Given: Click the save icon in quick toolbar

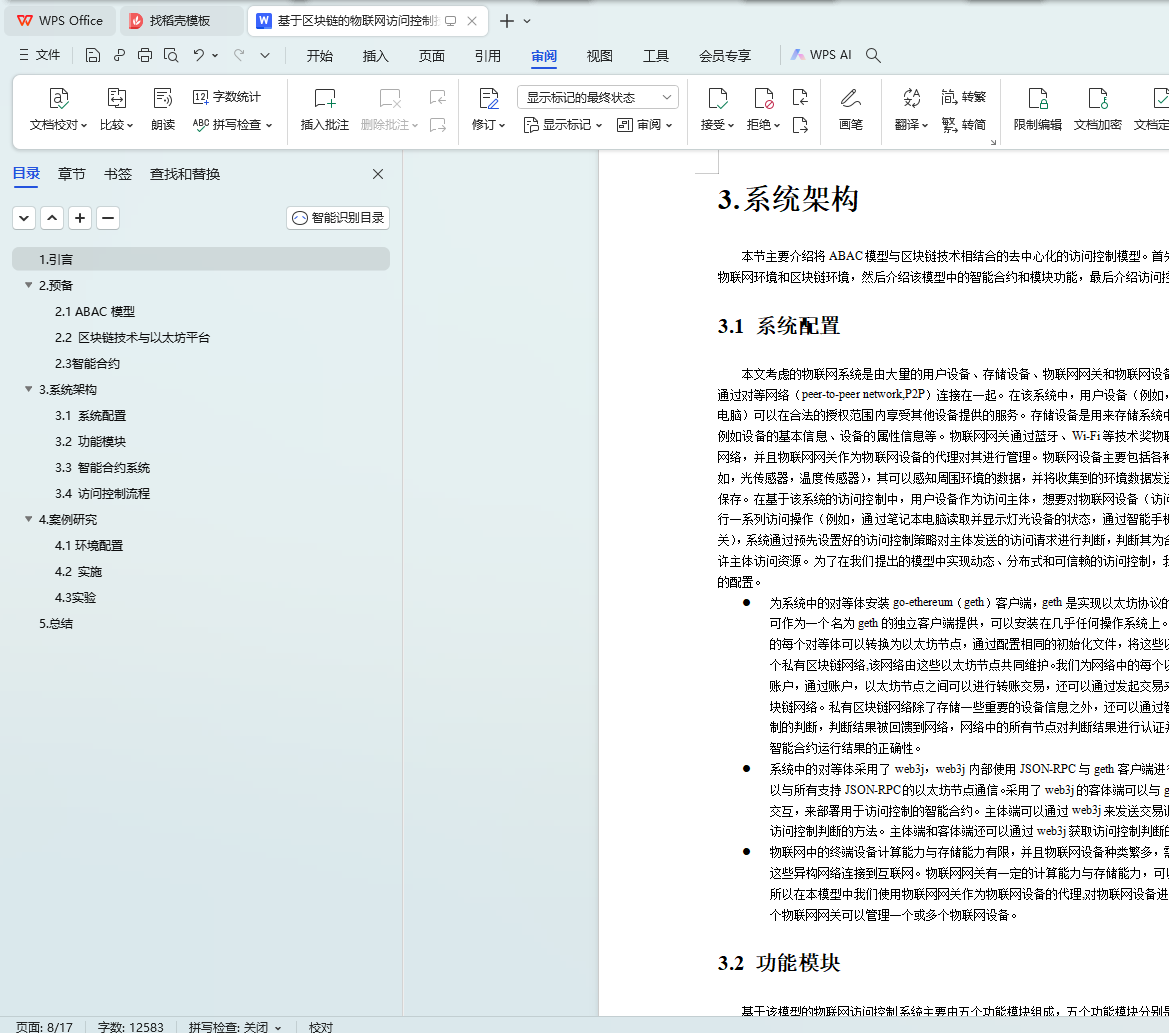Looking at the screenshot, I should coord(93,55).
